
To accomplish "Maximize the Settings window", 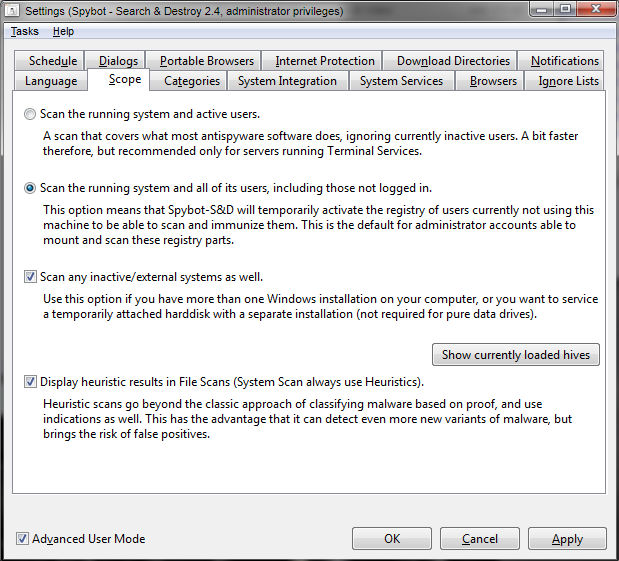I will click(565, 9).
